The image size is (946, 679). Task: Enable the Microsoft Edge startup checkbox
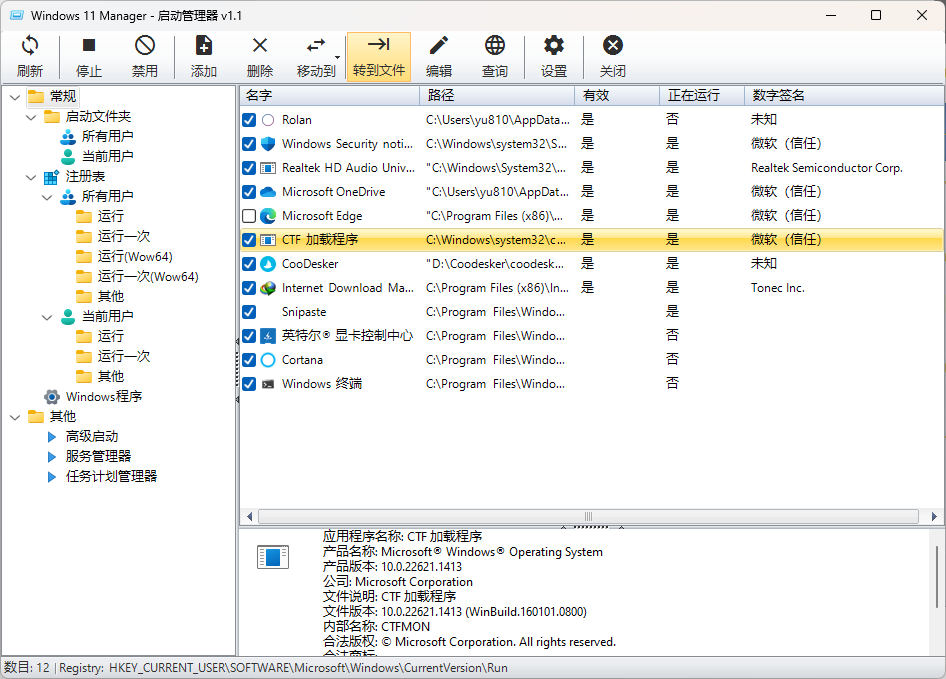click(x=249, y=215)
